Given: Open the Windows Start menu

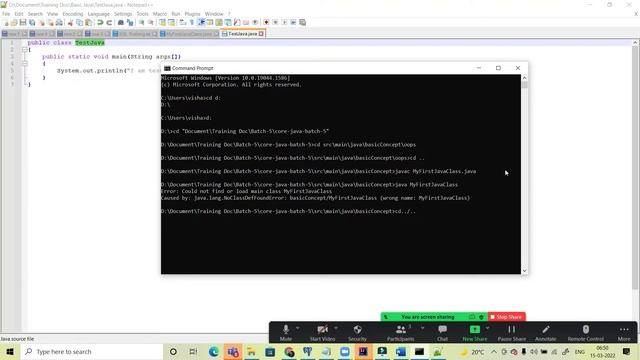Looking at the screenshot, I should (10, 351).
